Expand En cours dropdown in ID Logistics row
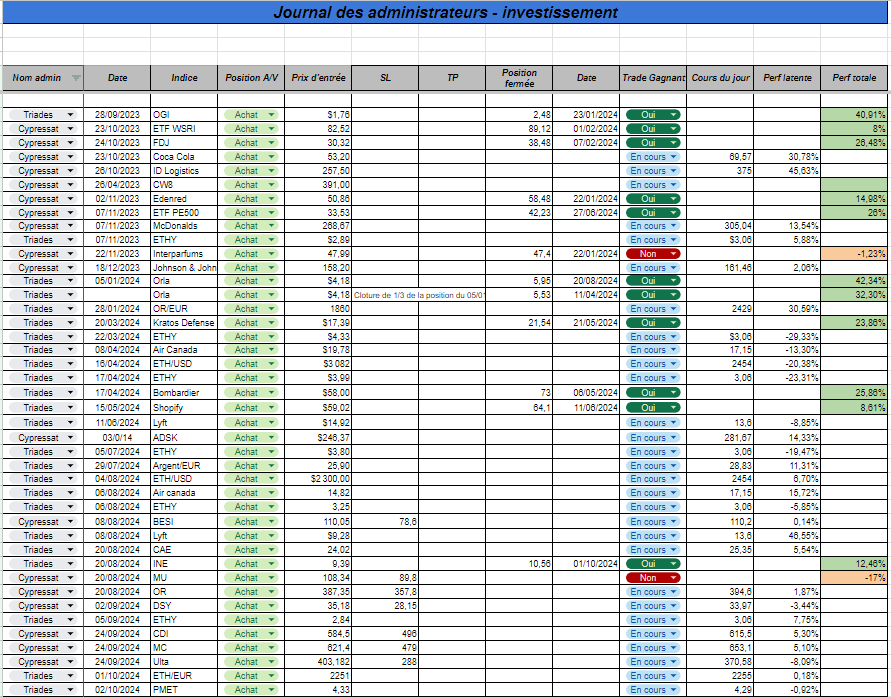 point(653,171)
